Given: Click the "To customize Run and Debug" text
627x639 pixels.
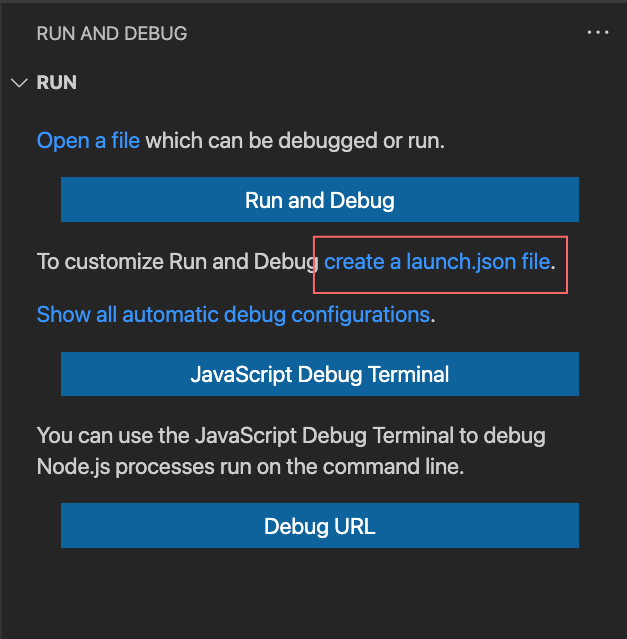Looking at the screenshot, I should pos(178,262).
